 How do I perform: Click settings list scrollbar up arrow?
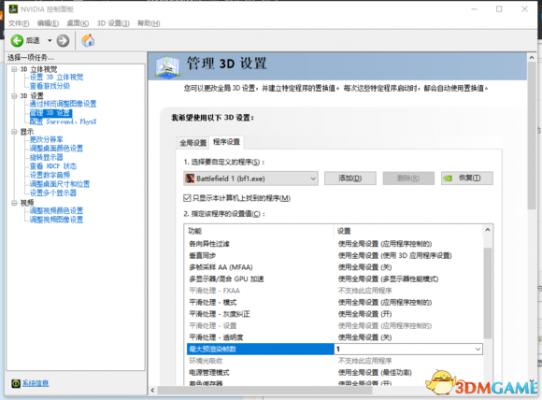point(487,230)
